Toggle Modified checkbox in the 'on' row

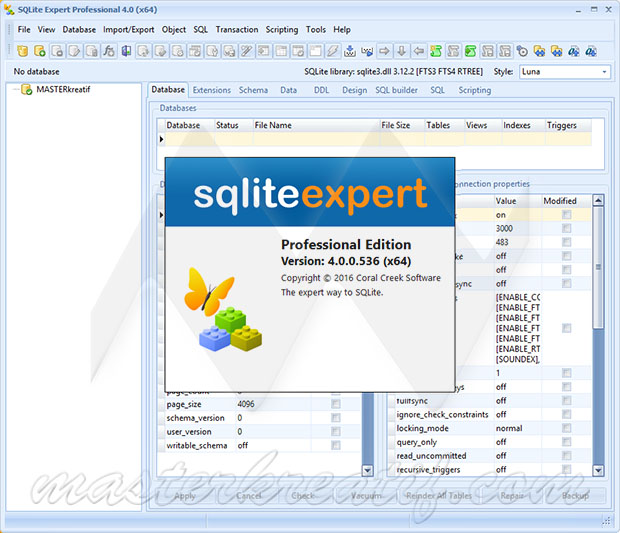pos(567,215)
